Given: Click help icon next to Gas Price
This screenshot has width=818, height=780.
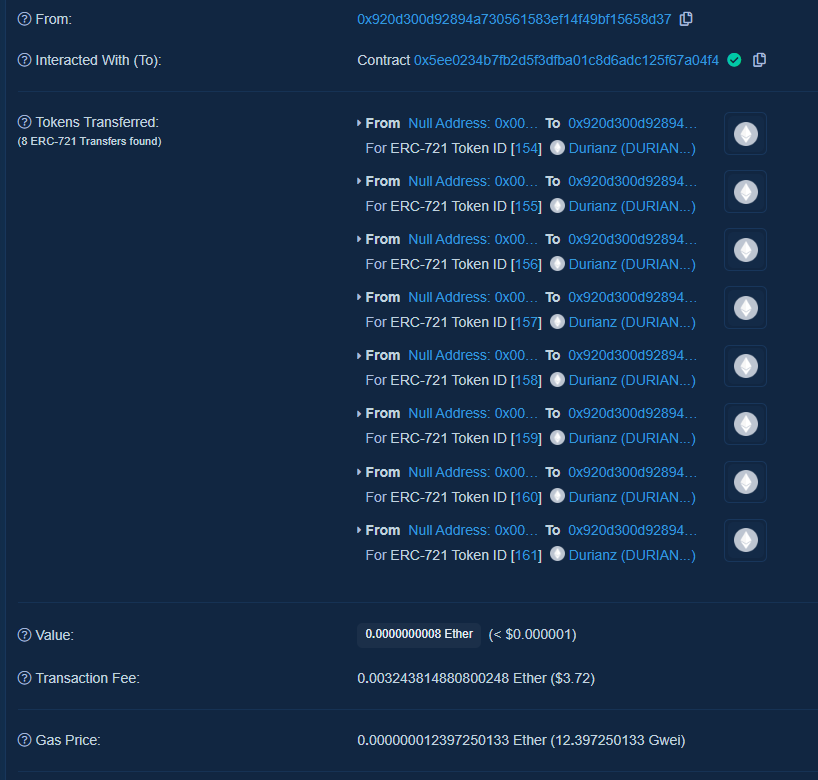Looking at the screenshot, I should coord(25,740).
